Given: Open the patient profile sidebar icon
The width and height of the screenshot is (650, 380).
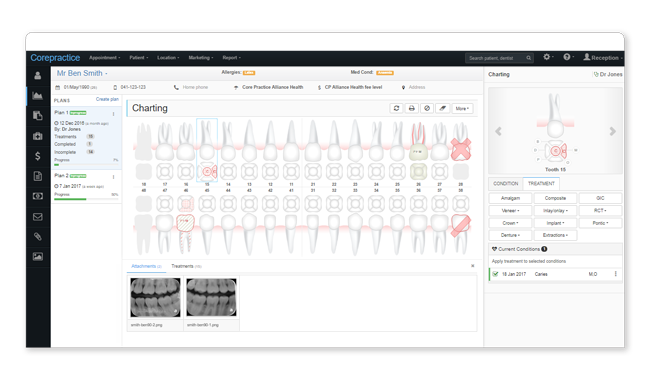Looking at the screenshot, I should pos(38,75).
